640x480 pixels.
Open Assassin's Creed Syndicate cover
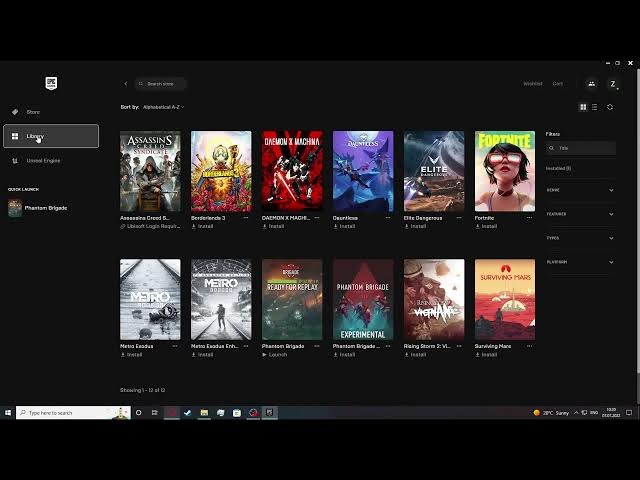click(150, 171)
